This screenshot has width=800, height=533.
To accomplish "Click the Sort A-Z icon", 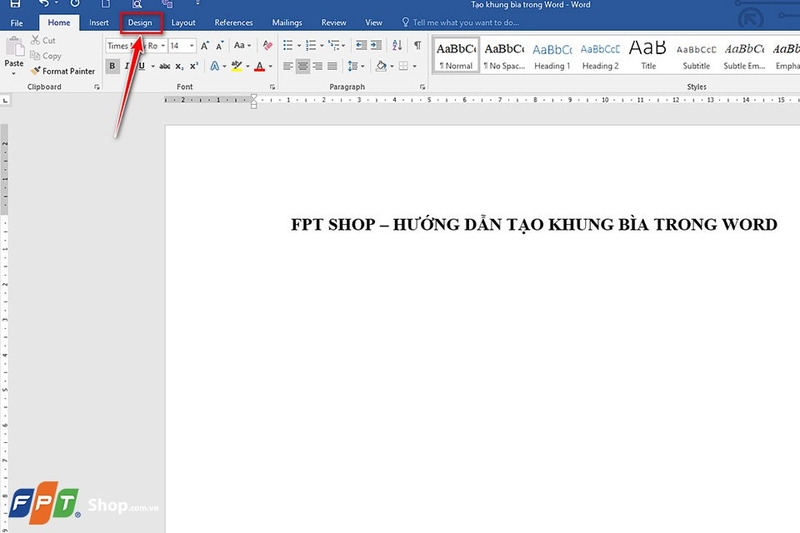I will click(397, 45).
